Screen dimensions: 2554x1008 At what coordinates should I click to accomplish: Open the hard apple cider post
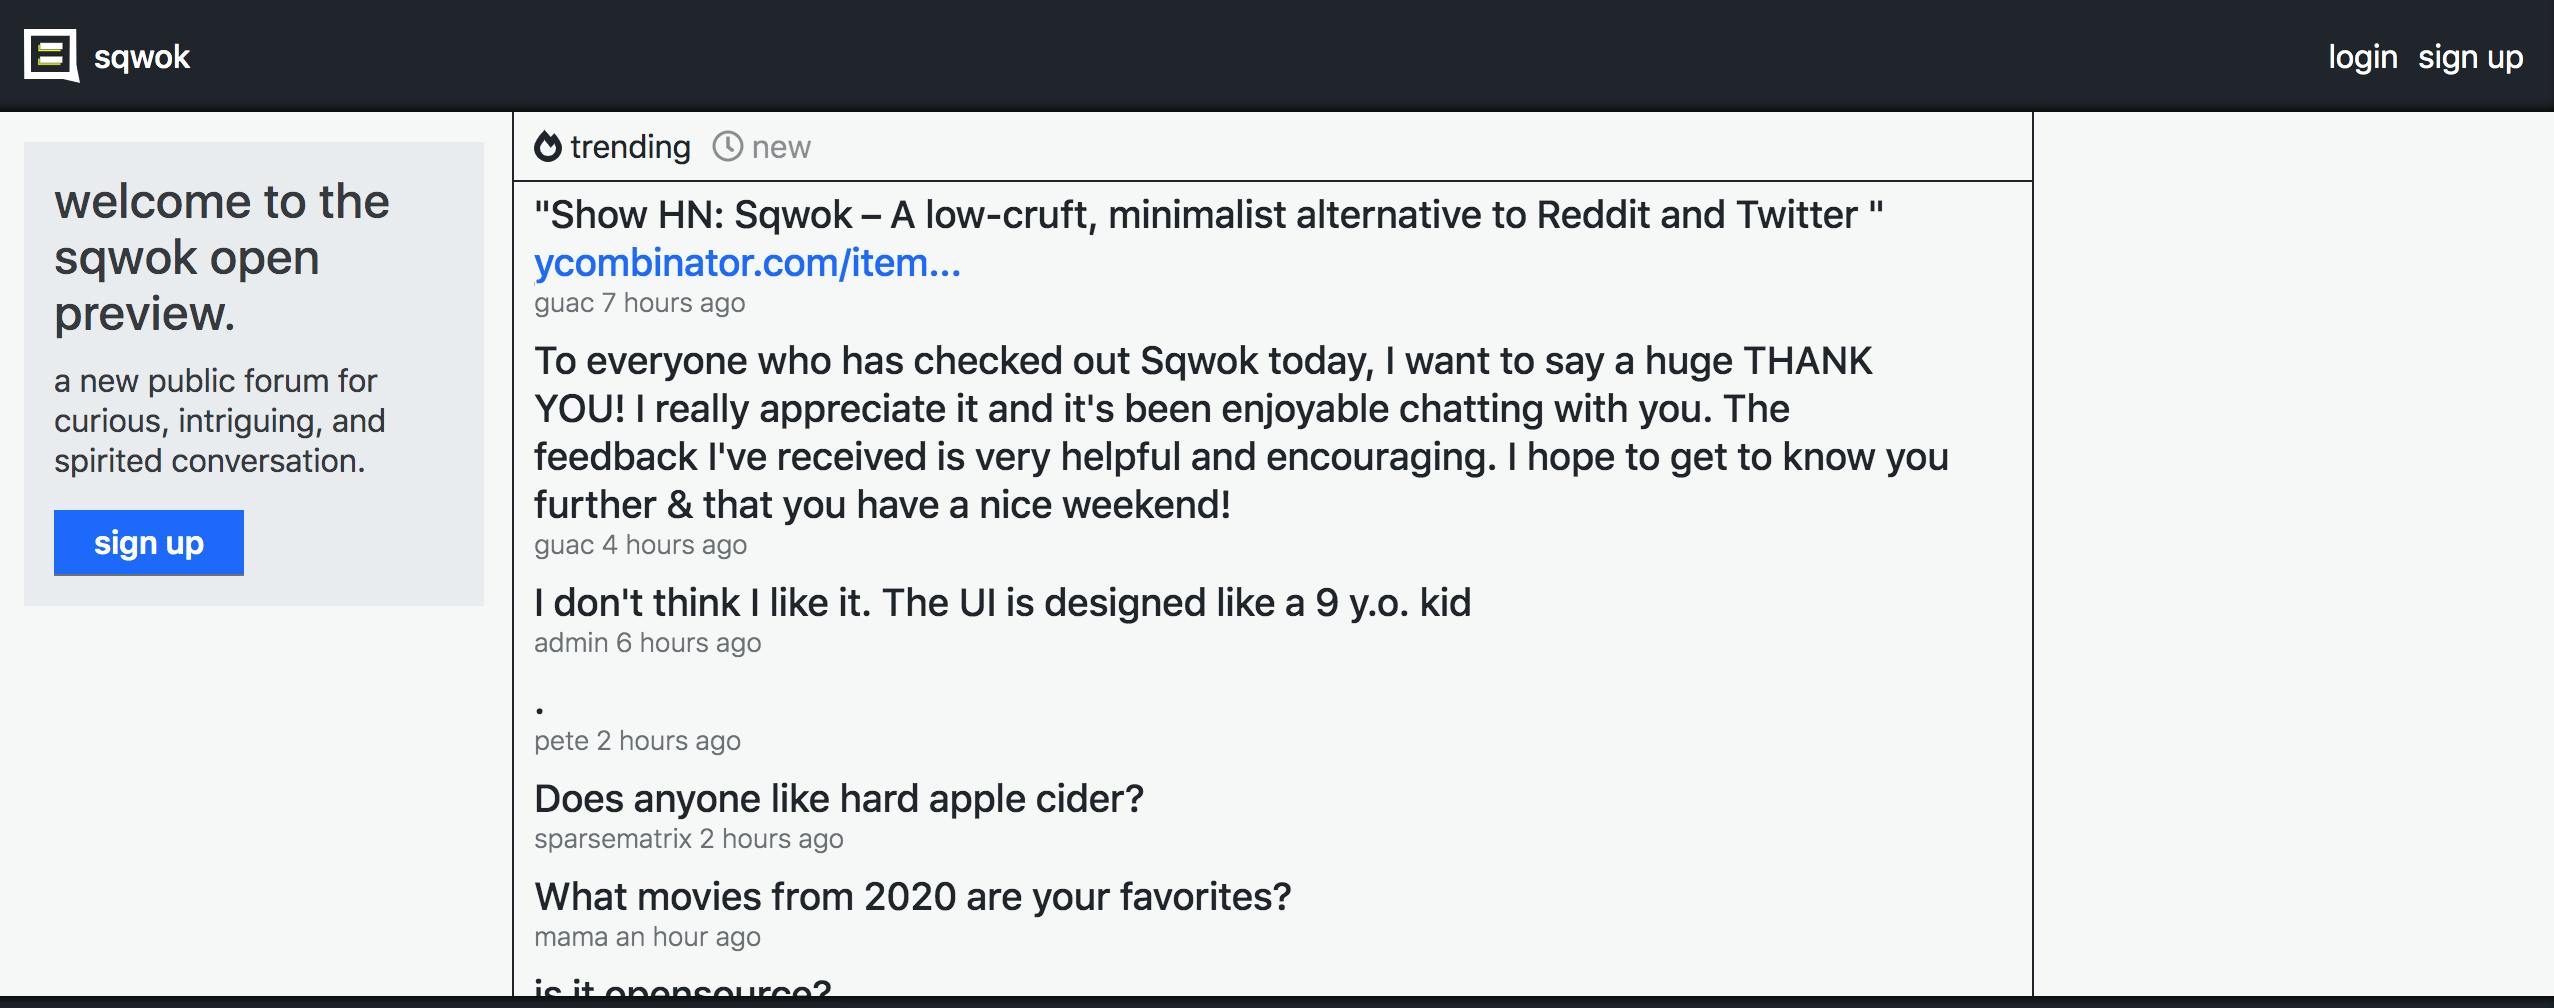(x=838, y=799)
